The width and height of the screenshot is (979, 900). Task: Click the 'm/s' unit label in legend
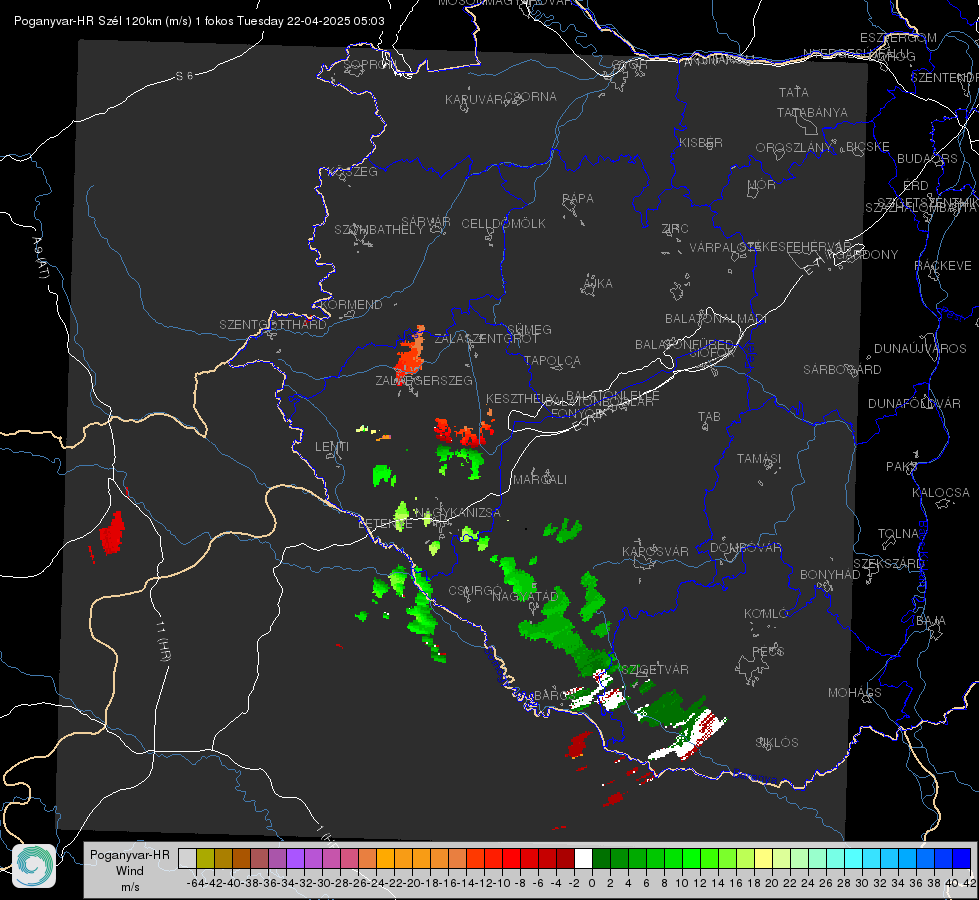130,887
